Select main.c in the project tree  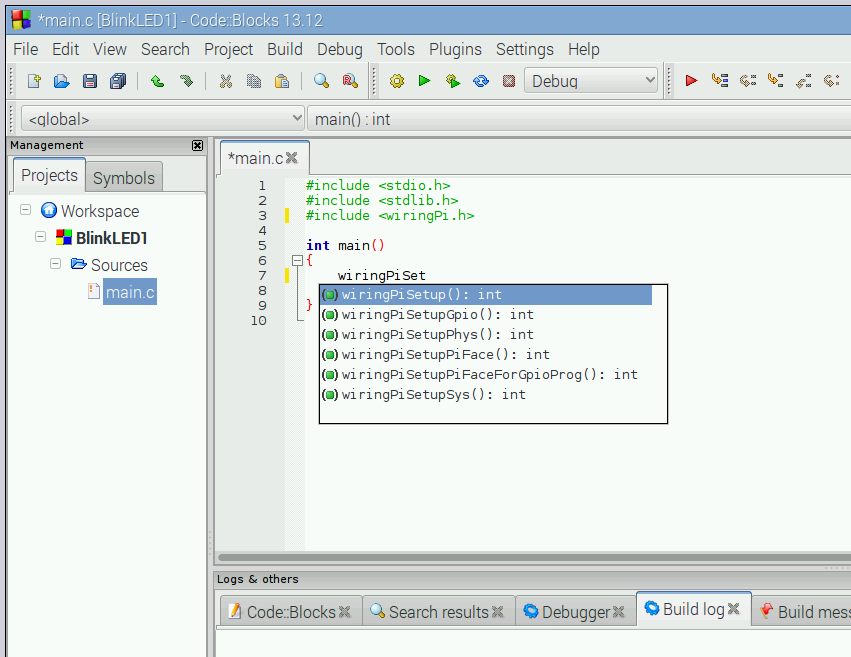(x=130, y=292)
